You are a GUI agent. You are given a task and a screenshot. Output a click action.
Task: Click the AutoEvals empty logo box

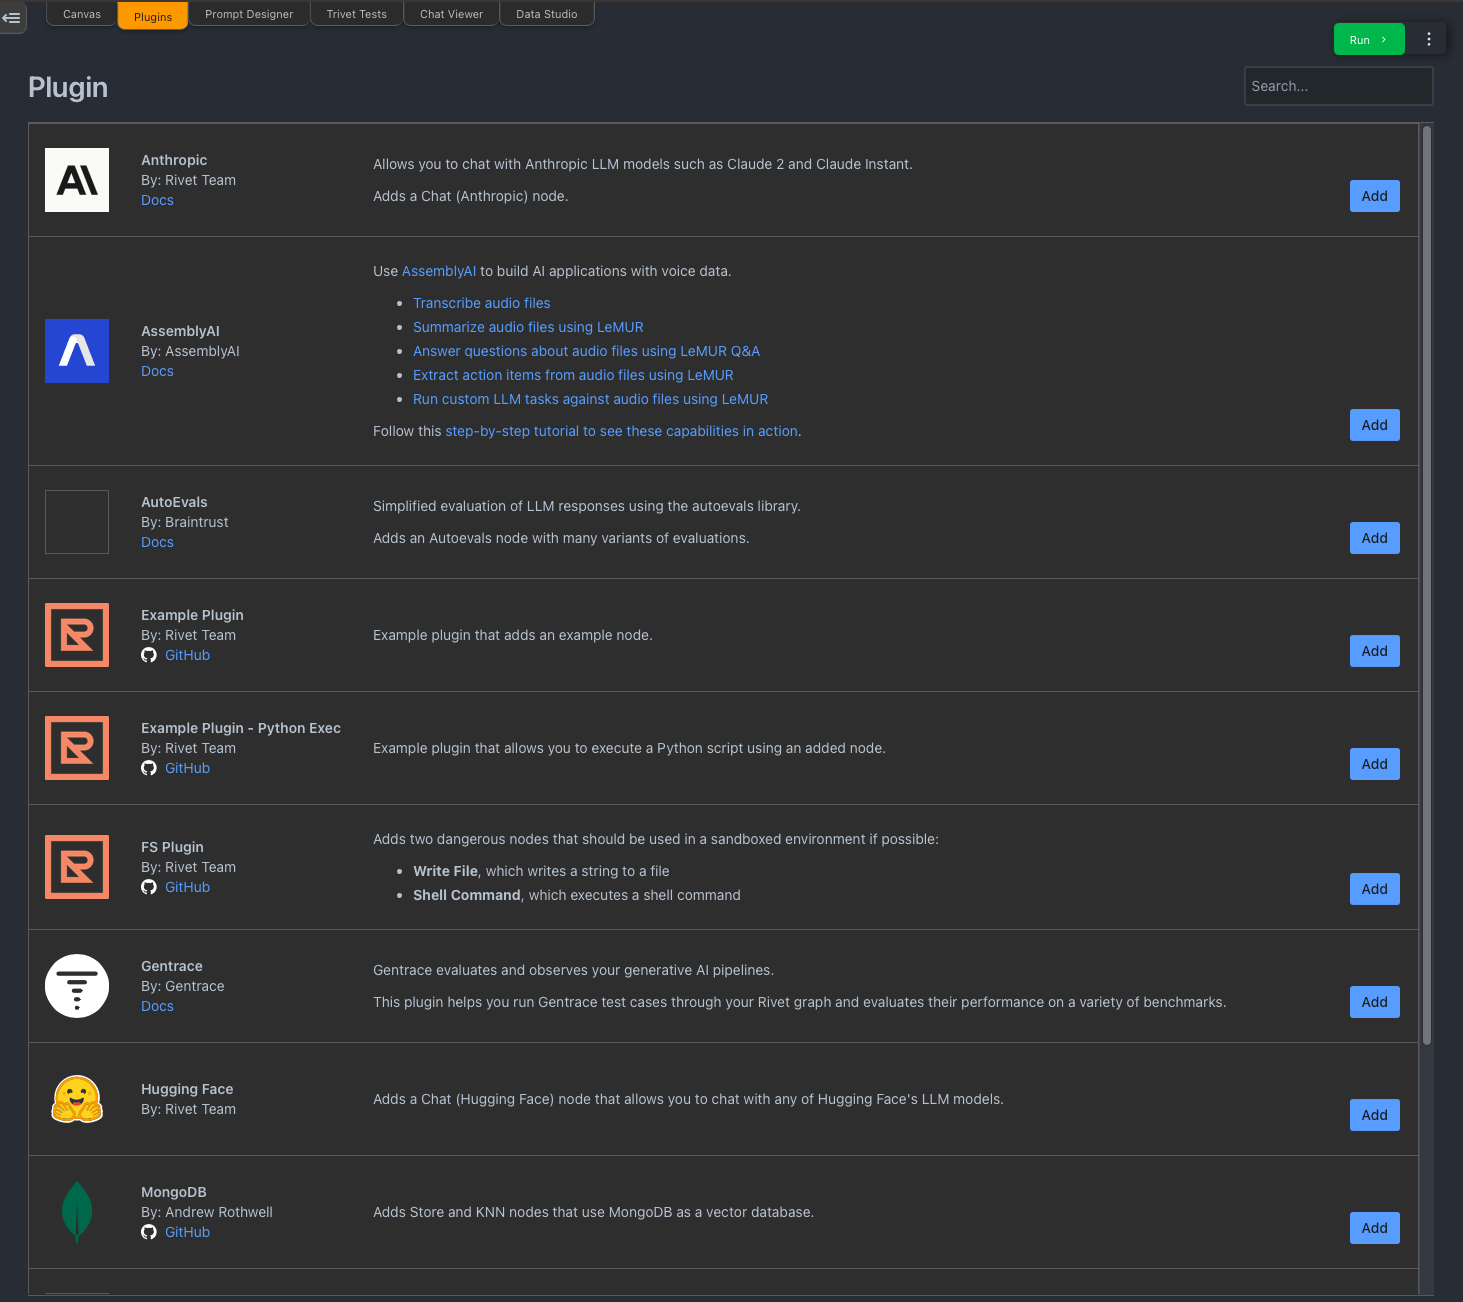pos(77,522)
